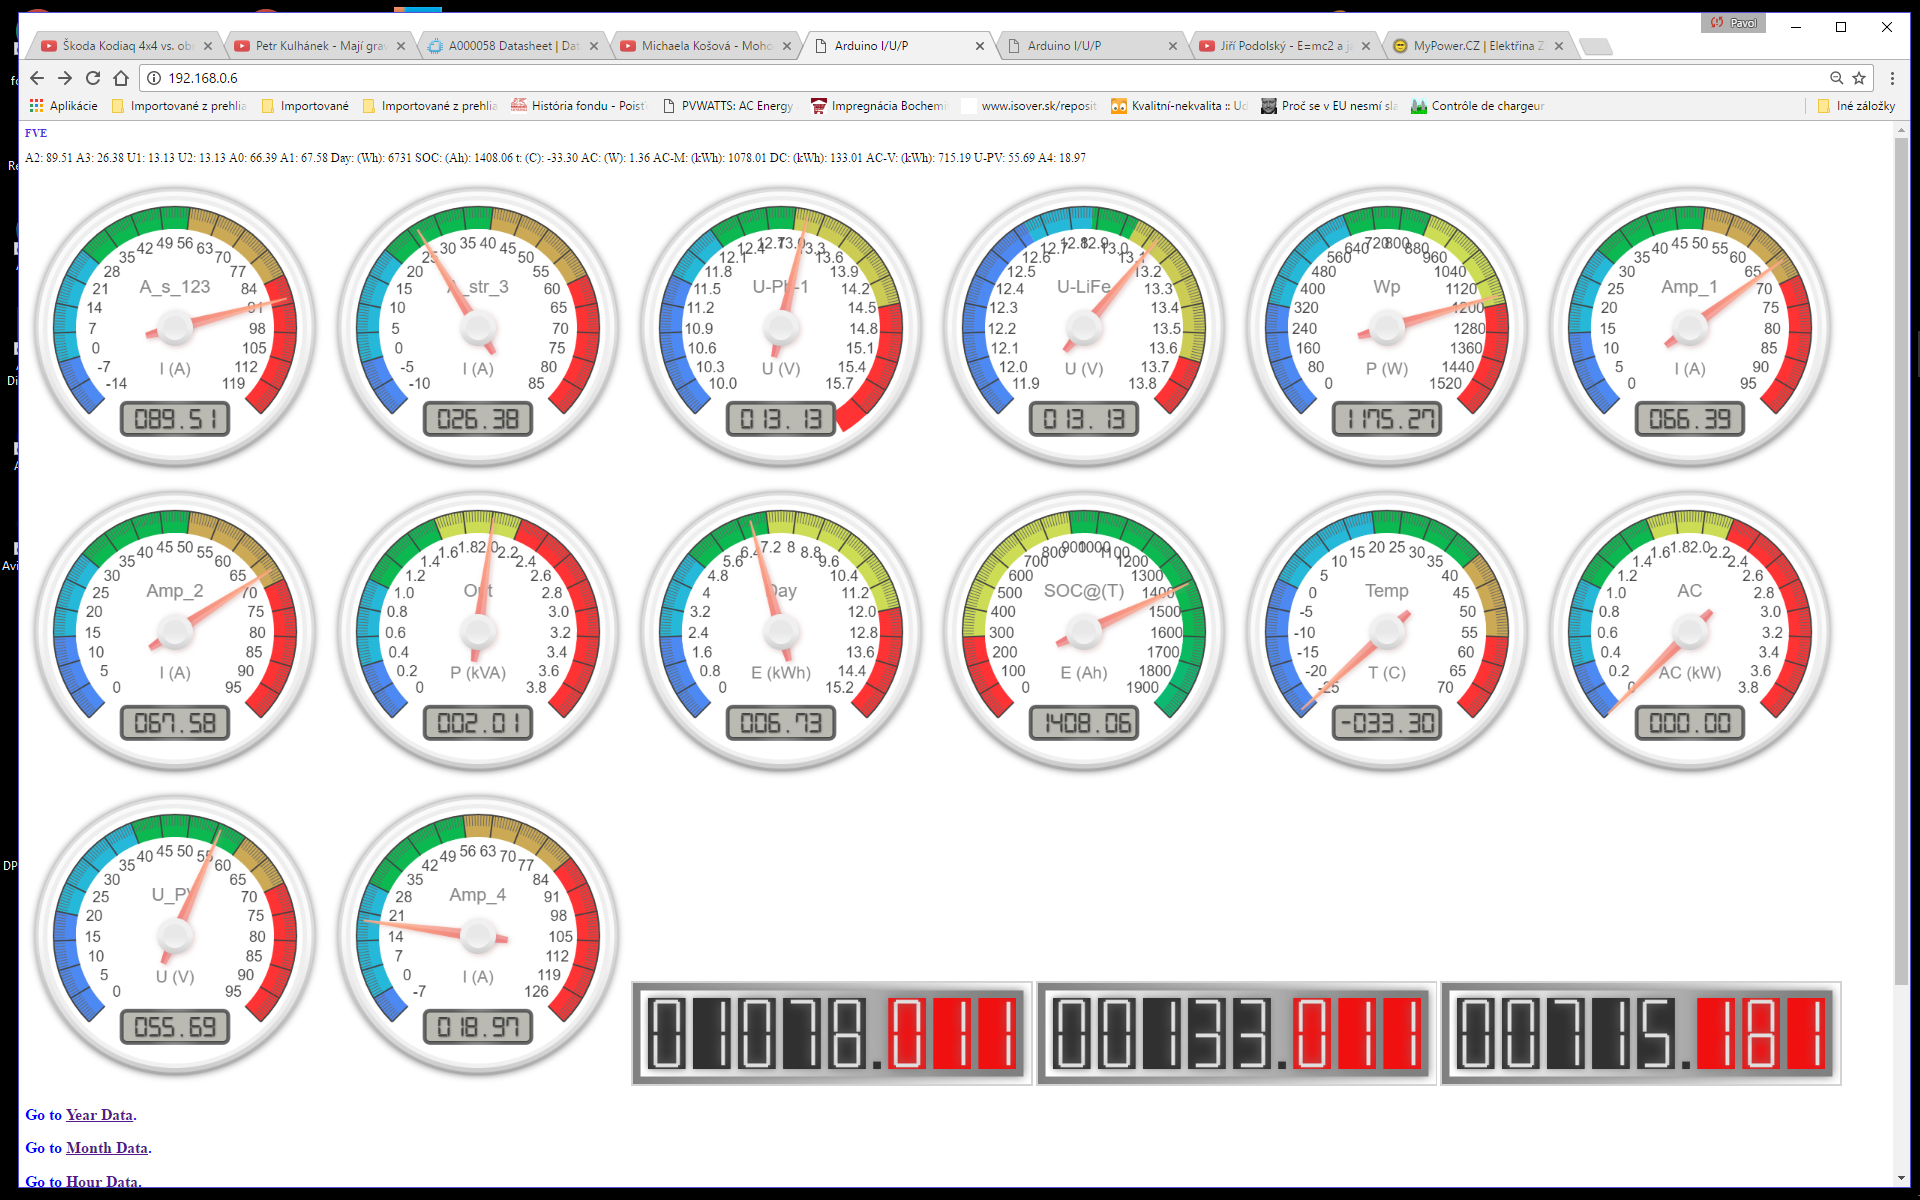Click the zoom magnifier icon in address bar

pyautogui.click(x=1836, y=78)
